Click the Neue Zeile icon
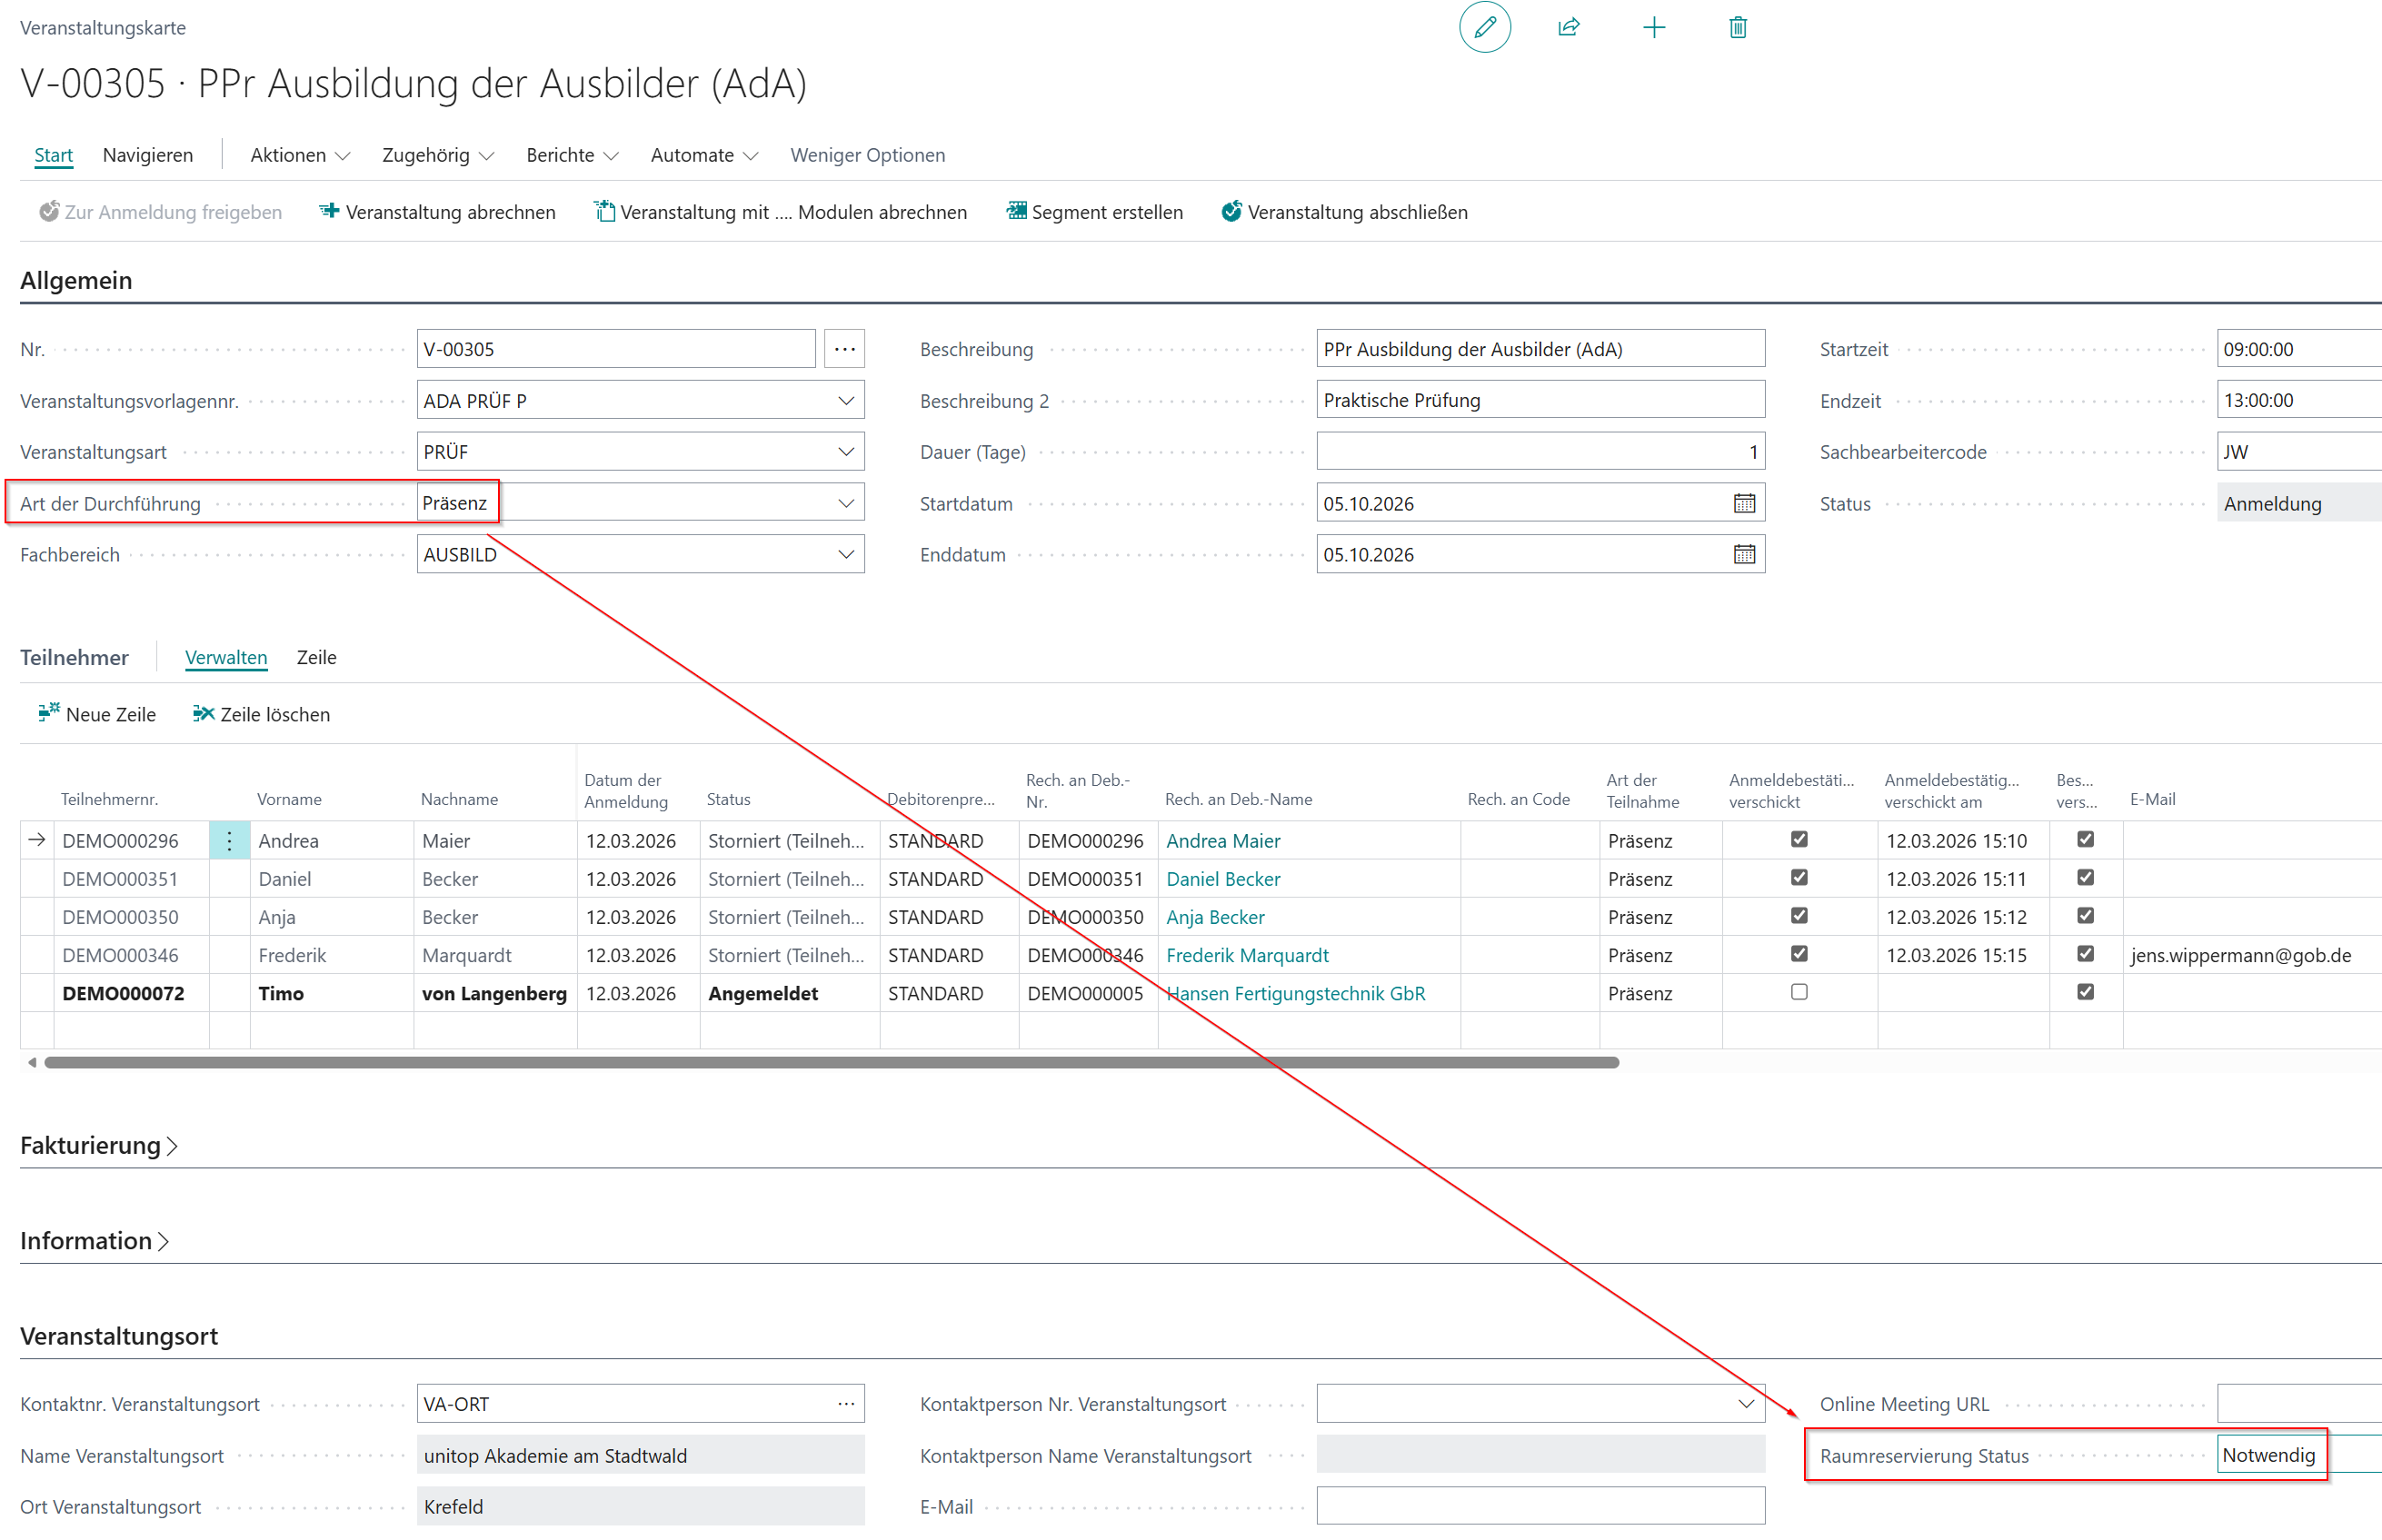The height and width of the screenshot is (1540, 2382). (x=48, y=713)
